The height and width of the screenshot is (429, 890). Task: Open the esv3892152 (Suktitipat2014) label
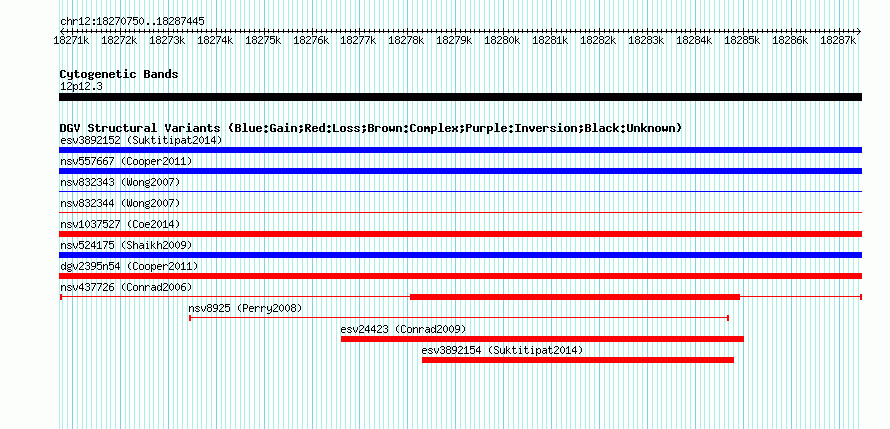(141, 140)
